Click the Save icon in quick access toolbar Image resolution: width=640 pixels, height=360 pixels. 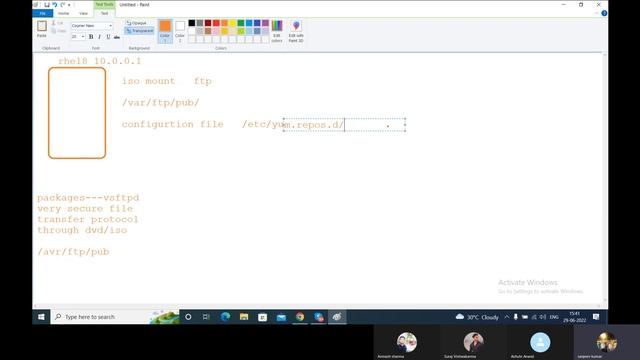(47, 5)
